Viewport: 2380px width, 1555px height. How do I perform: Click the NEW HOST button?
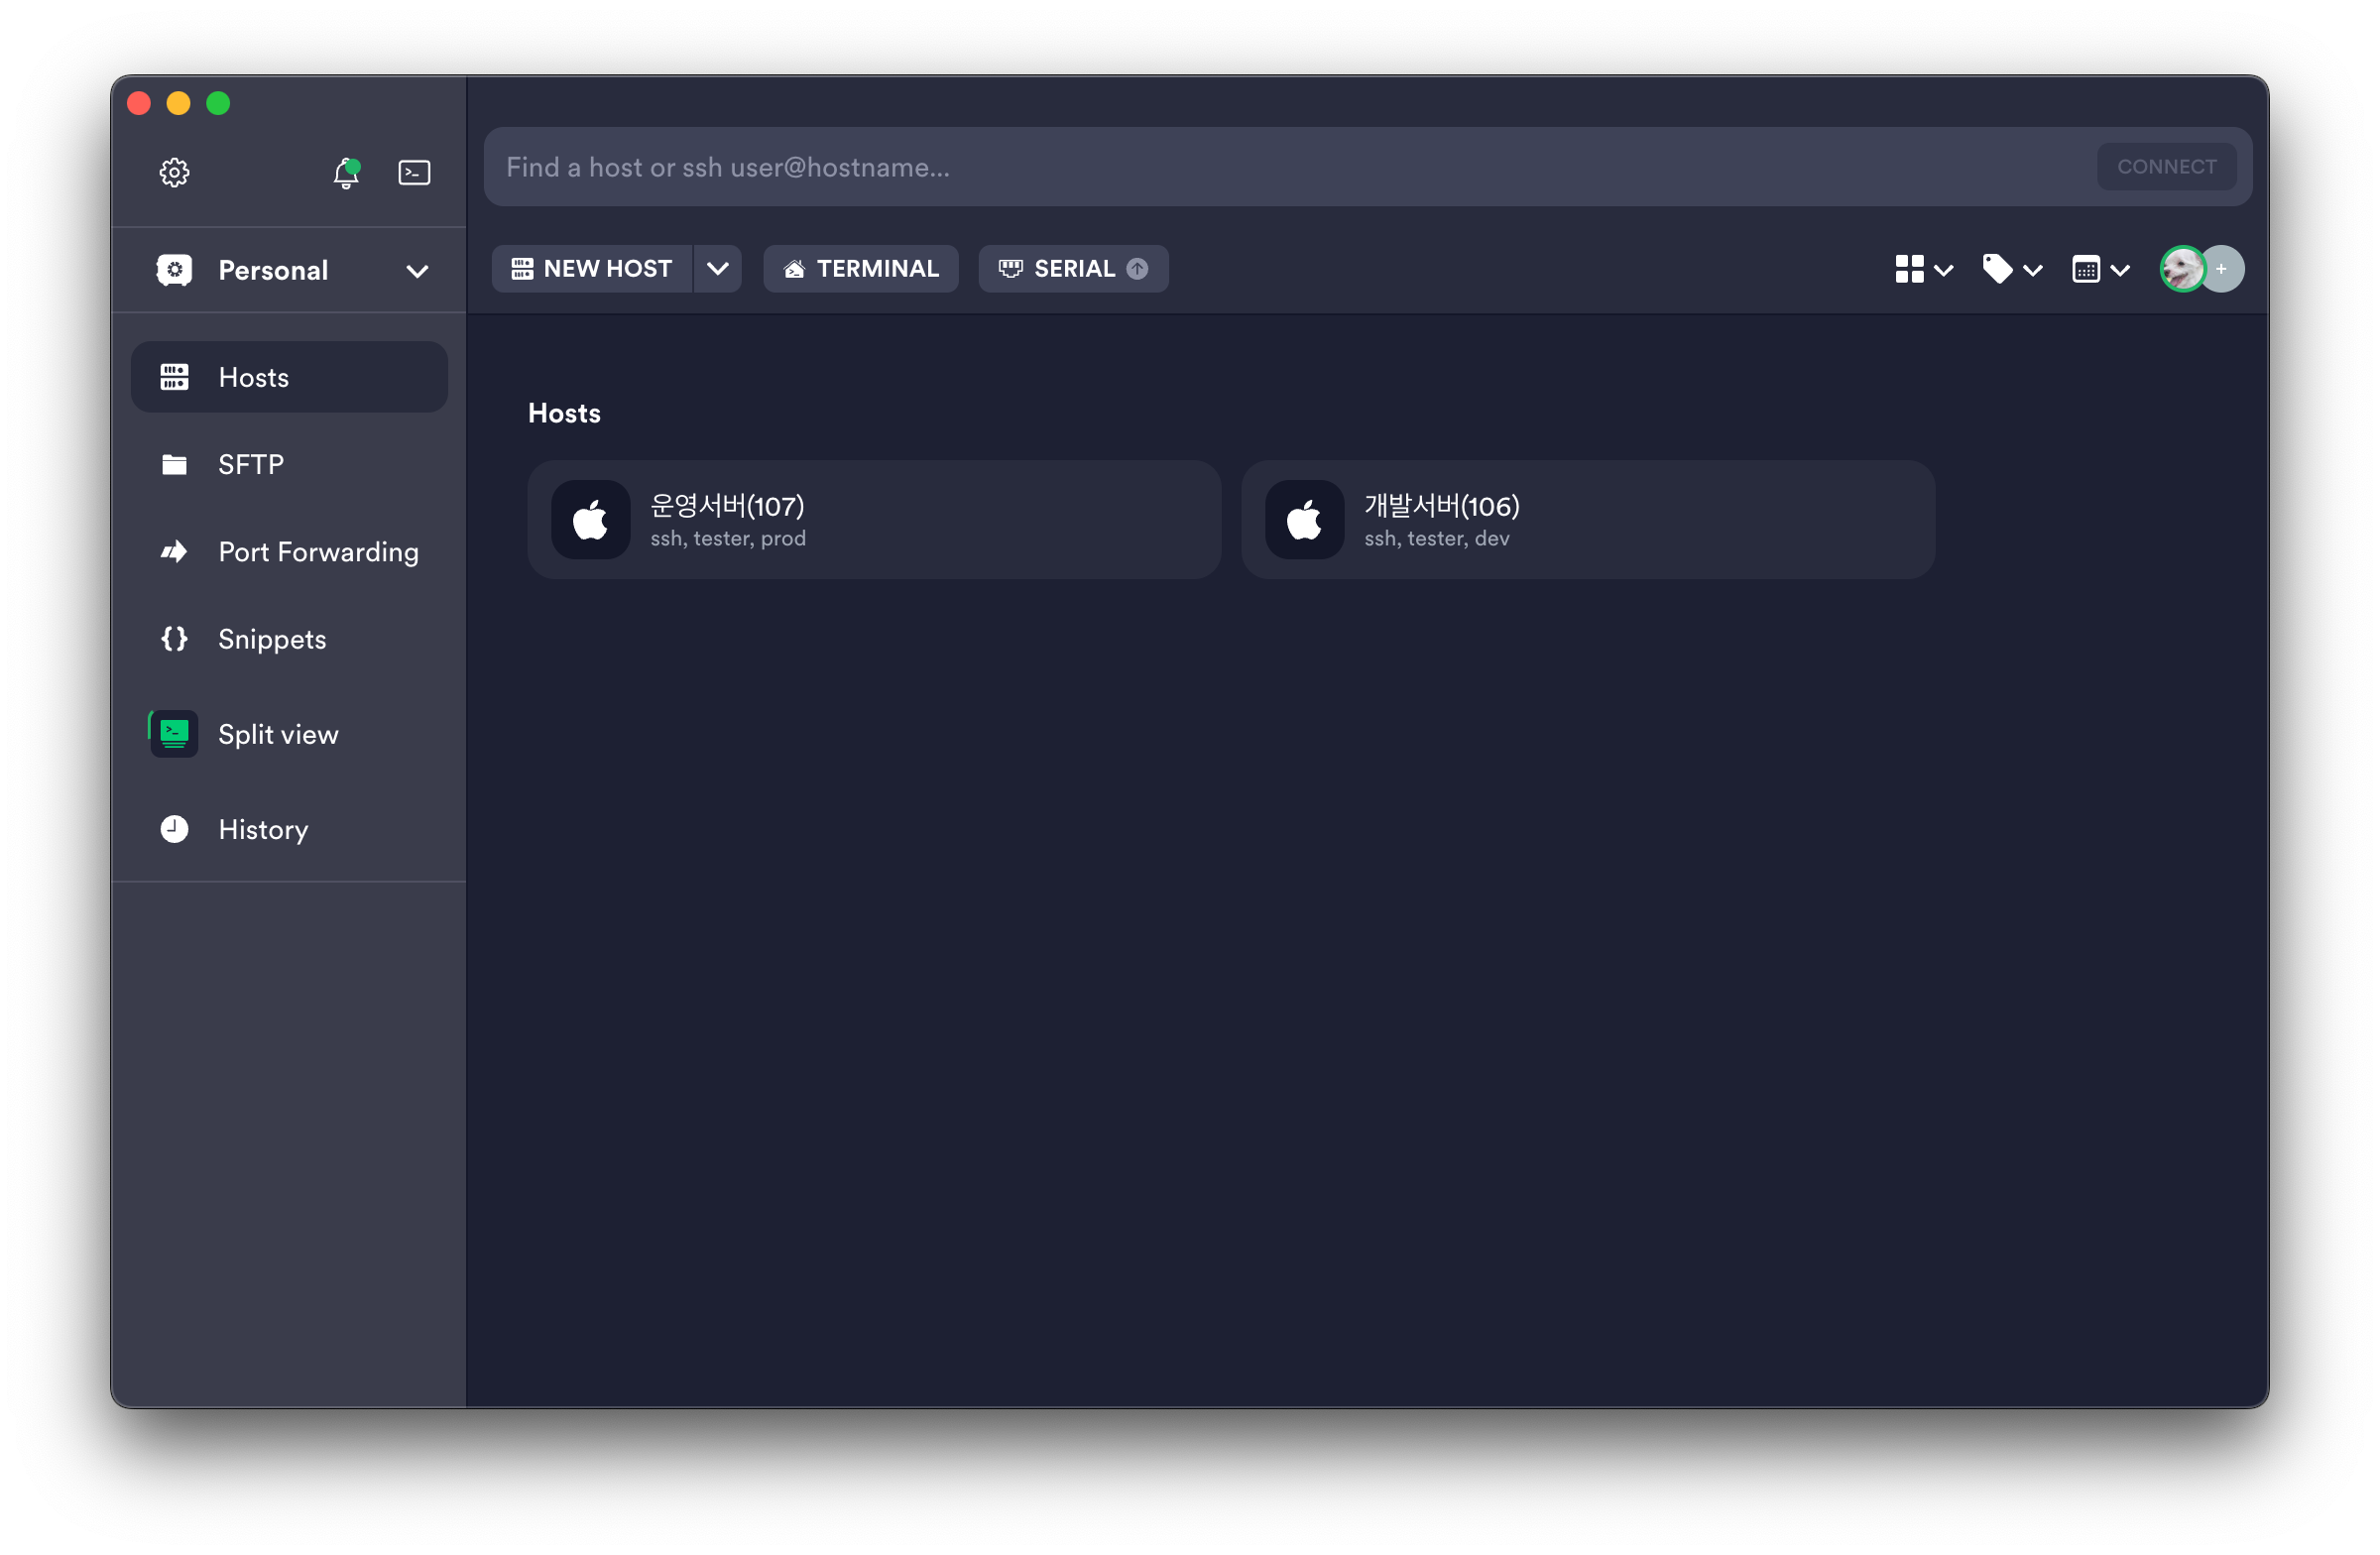592,269
